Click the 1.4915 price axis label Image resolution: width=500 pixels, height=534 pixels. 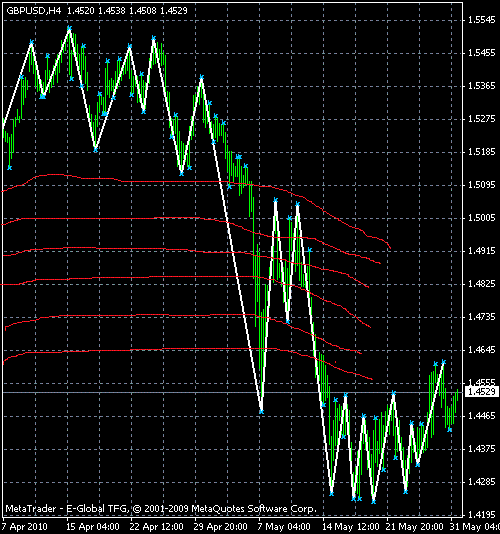pyautogui.click(x=482, y=251)
